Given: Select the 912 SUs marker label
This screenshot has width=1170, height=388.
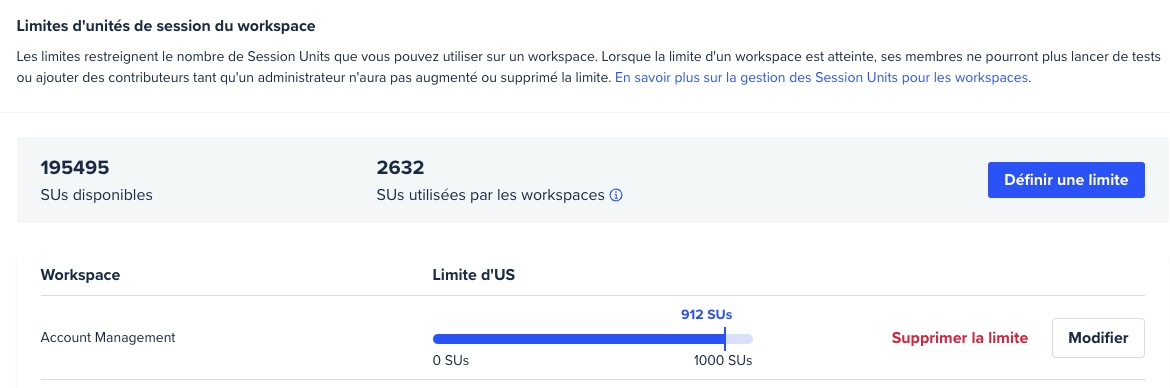Looking at the screenshot, I should pyautogui.click(x=706, y=314).
